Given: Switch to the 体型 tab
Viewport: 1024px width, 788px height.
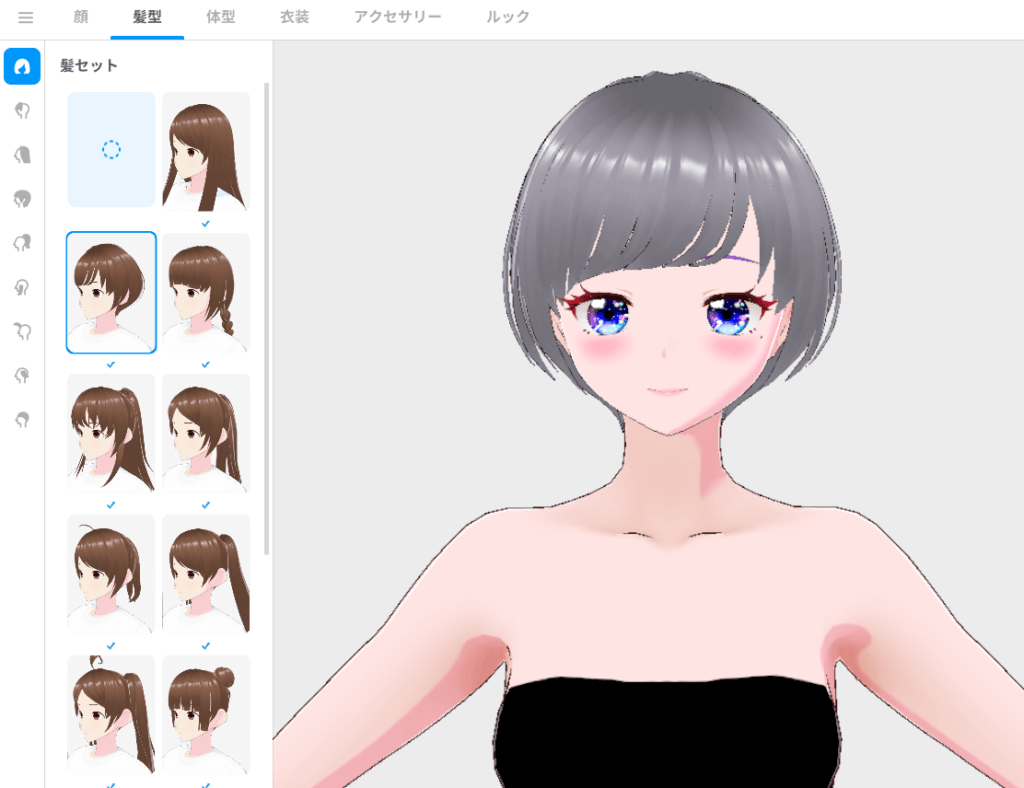Looking at the screenshot, I should [x=221, y=17].
